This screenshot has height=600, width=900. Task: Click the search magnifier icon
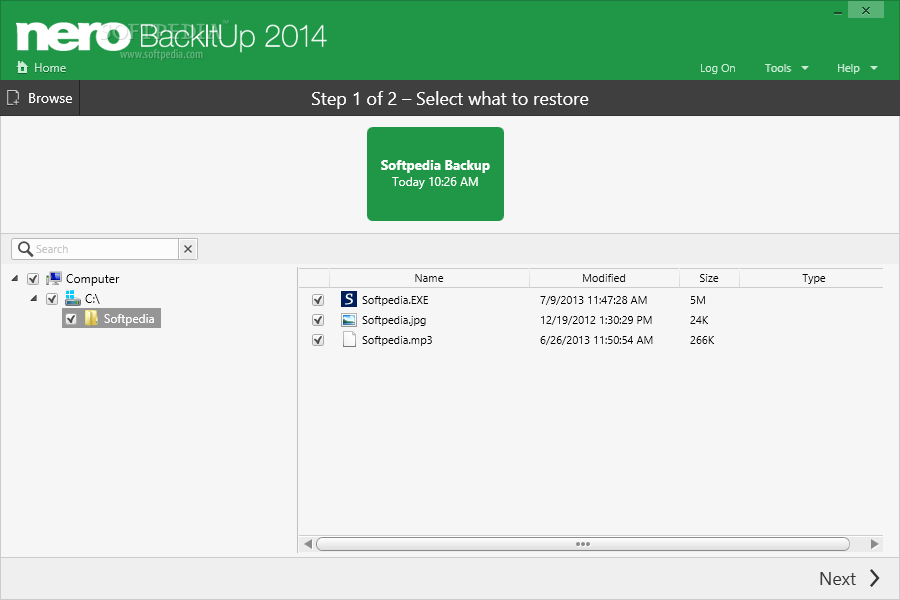click(x=25, y=249)
